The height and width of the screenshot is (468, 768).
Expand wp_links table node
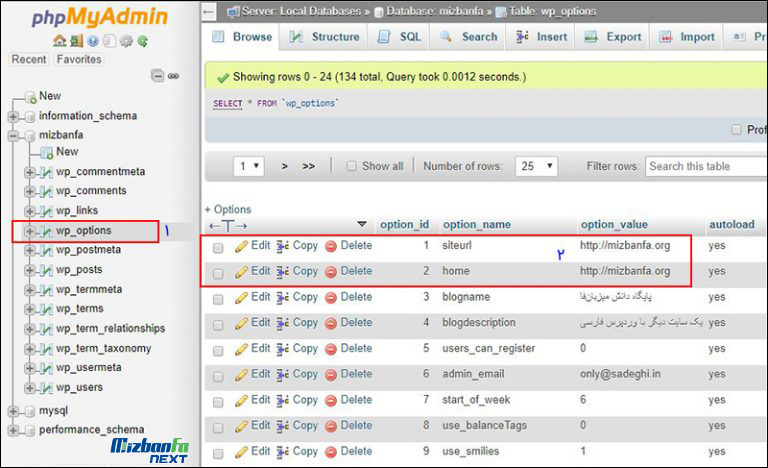click(x=30, y=211)
